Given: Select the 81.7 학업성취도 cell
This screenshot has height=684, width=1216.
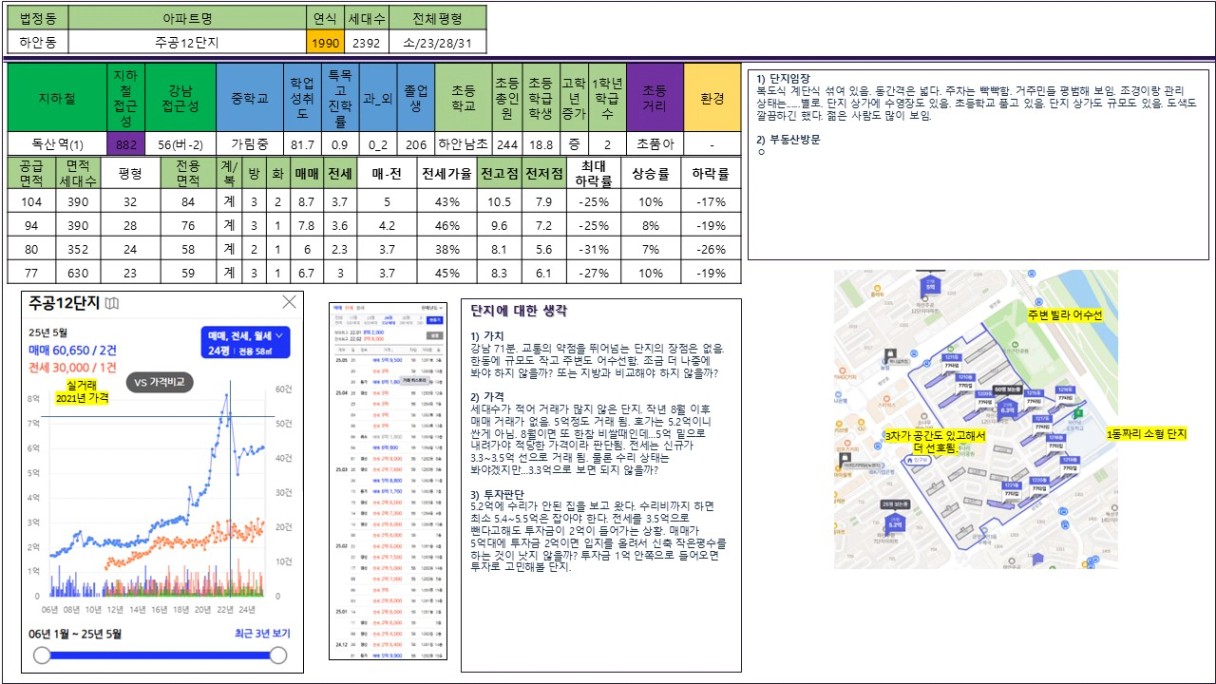Looking at the screenshot, I should [303, 145].
